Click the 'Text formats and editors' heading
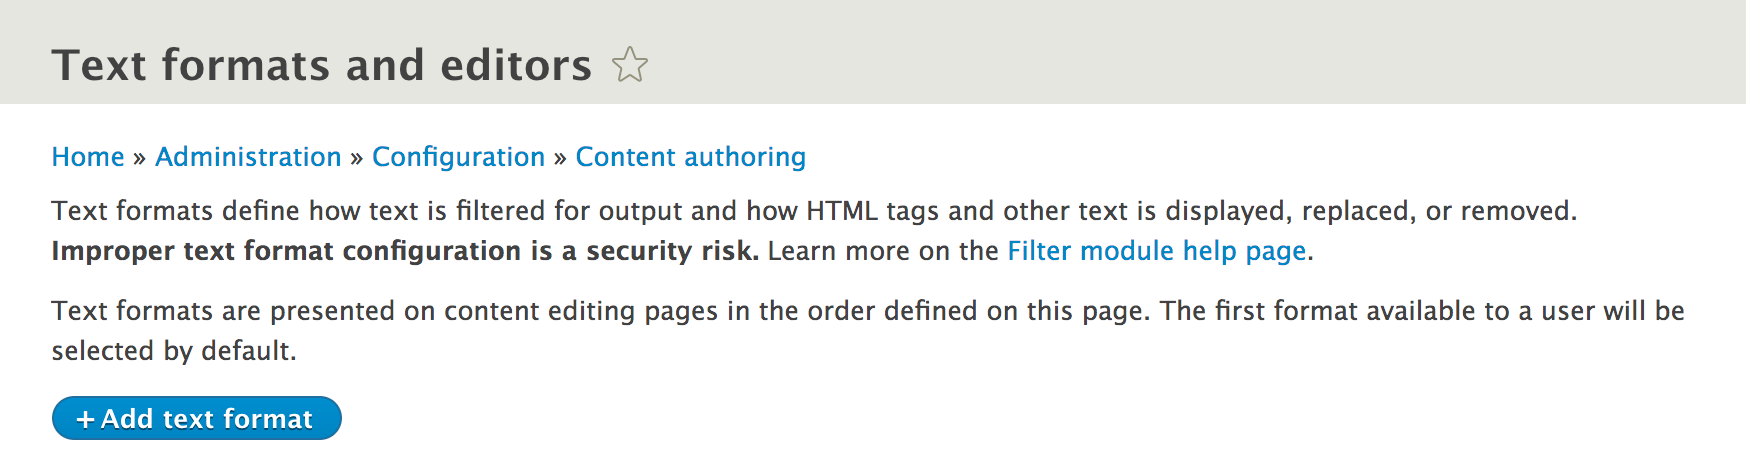The image size is (1746, 462). tap(321, 66)
